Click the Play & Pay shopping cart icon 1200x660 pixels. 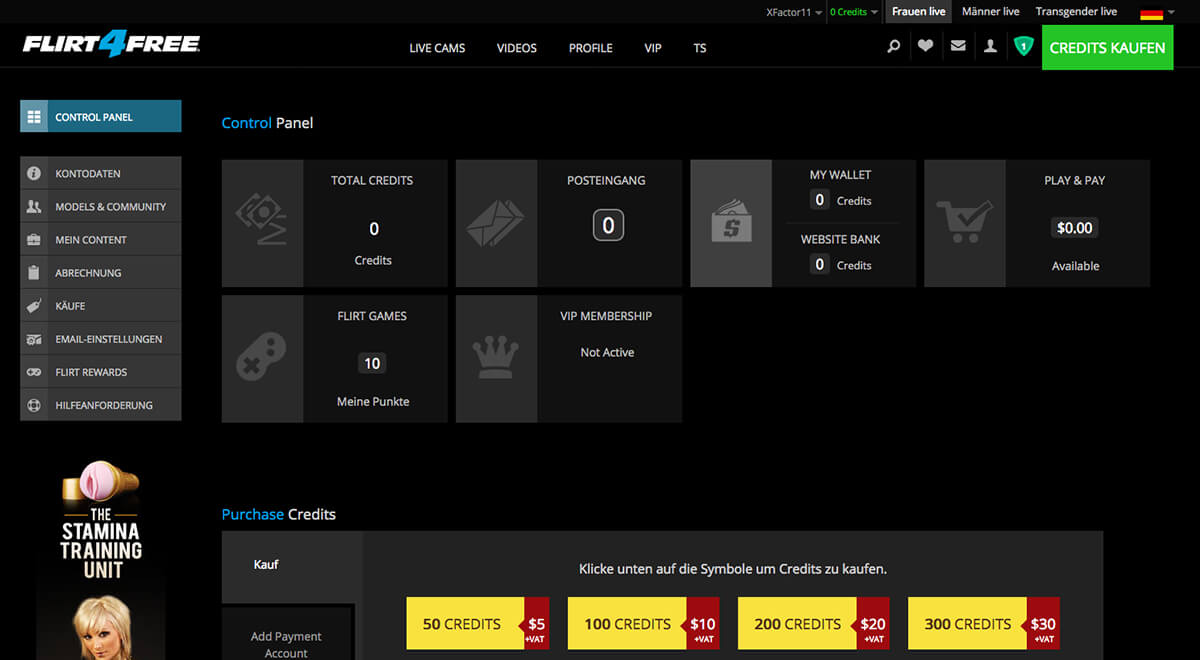click(965, 224)
